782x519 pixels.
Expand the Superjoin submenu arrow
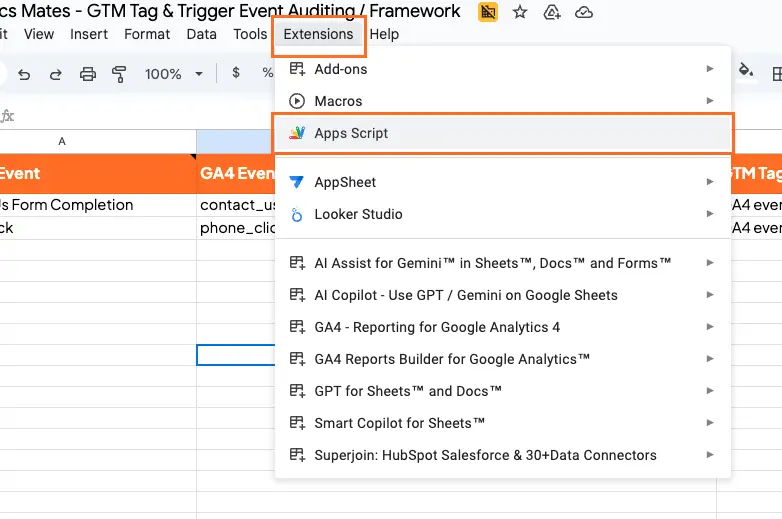tap(710, 455)
